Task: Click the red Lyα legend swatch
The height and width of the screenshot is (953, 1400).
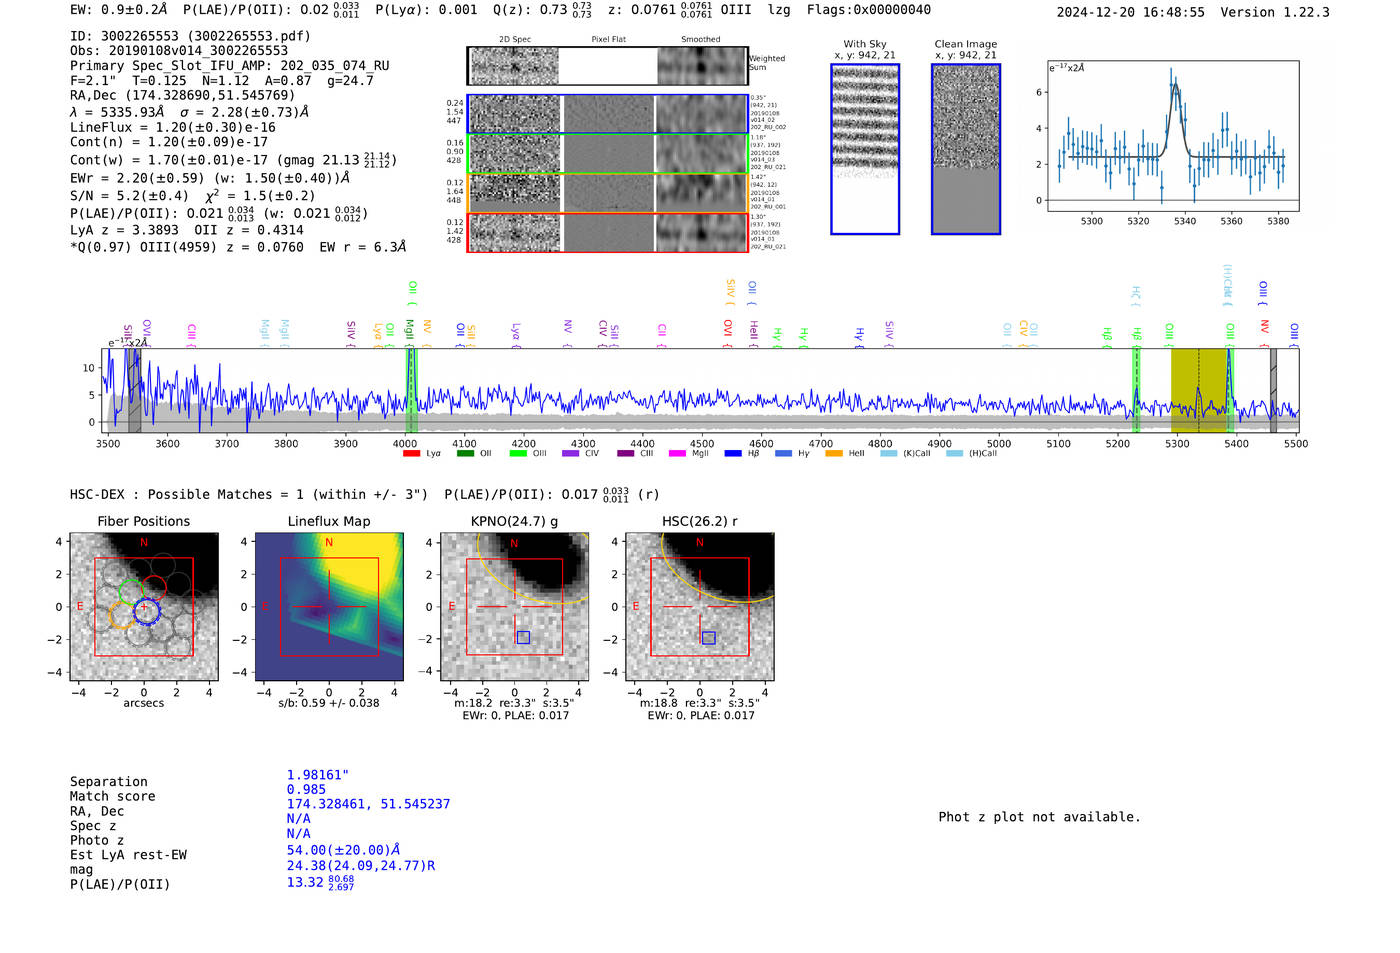Action: [411, 454]
